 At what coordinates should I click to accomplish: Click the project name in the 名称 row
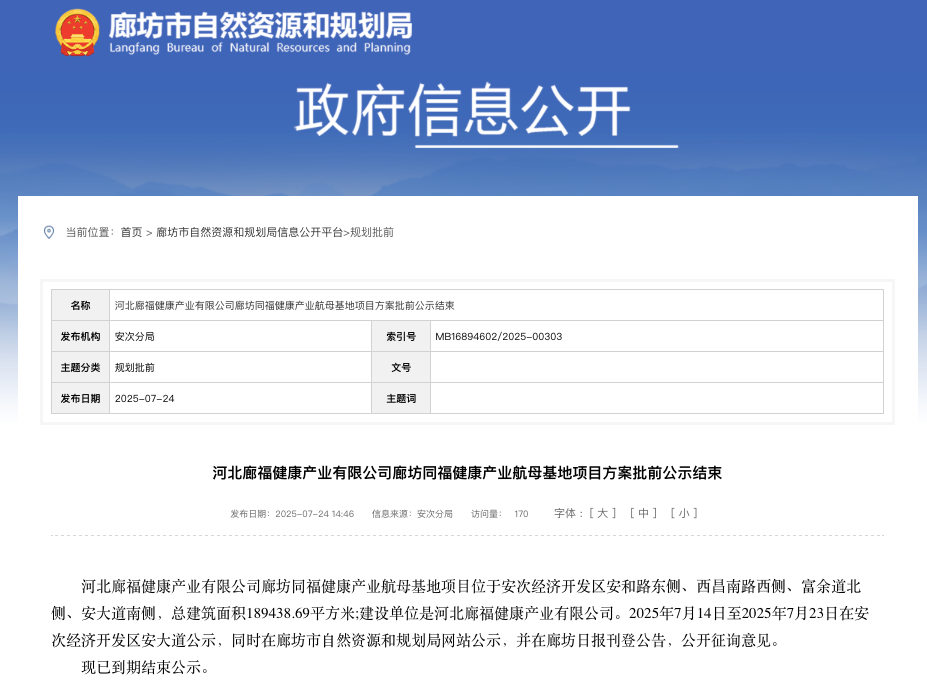[284, 305]
